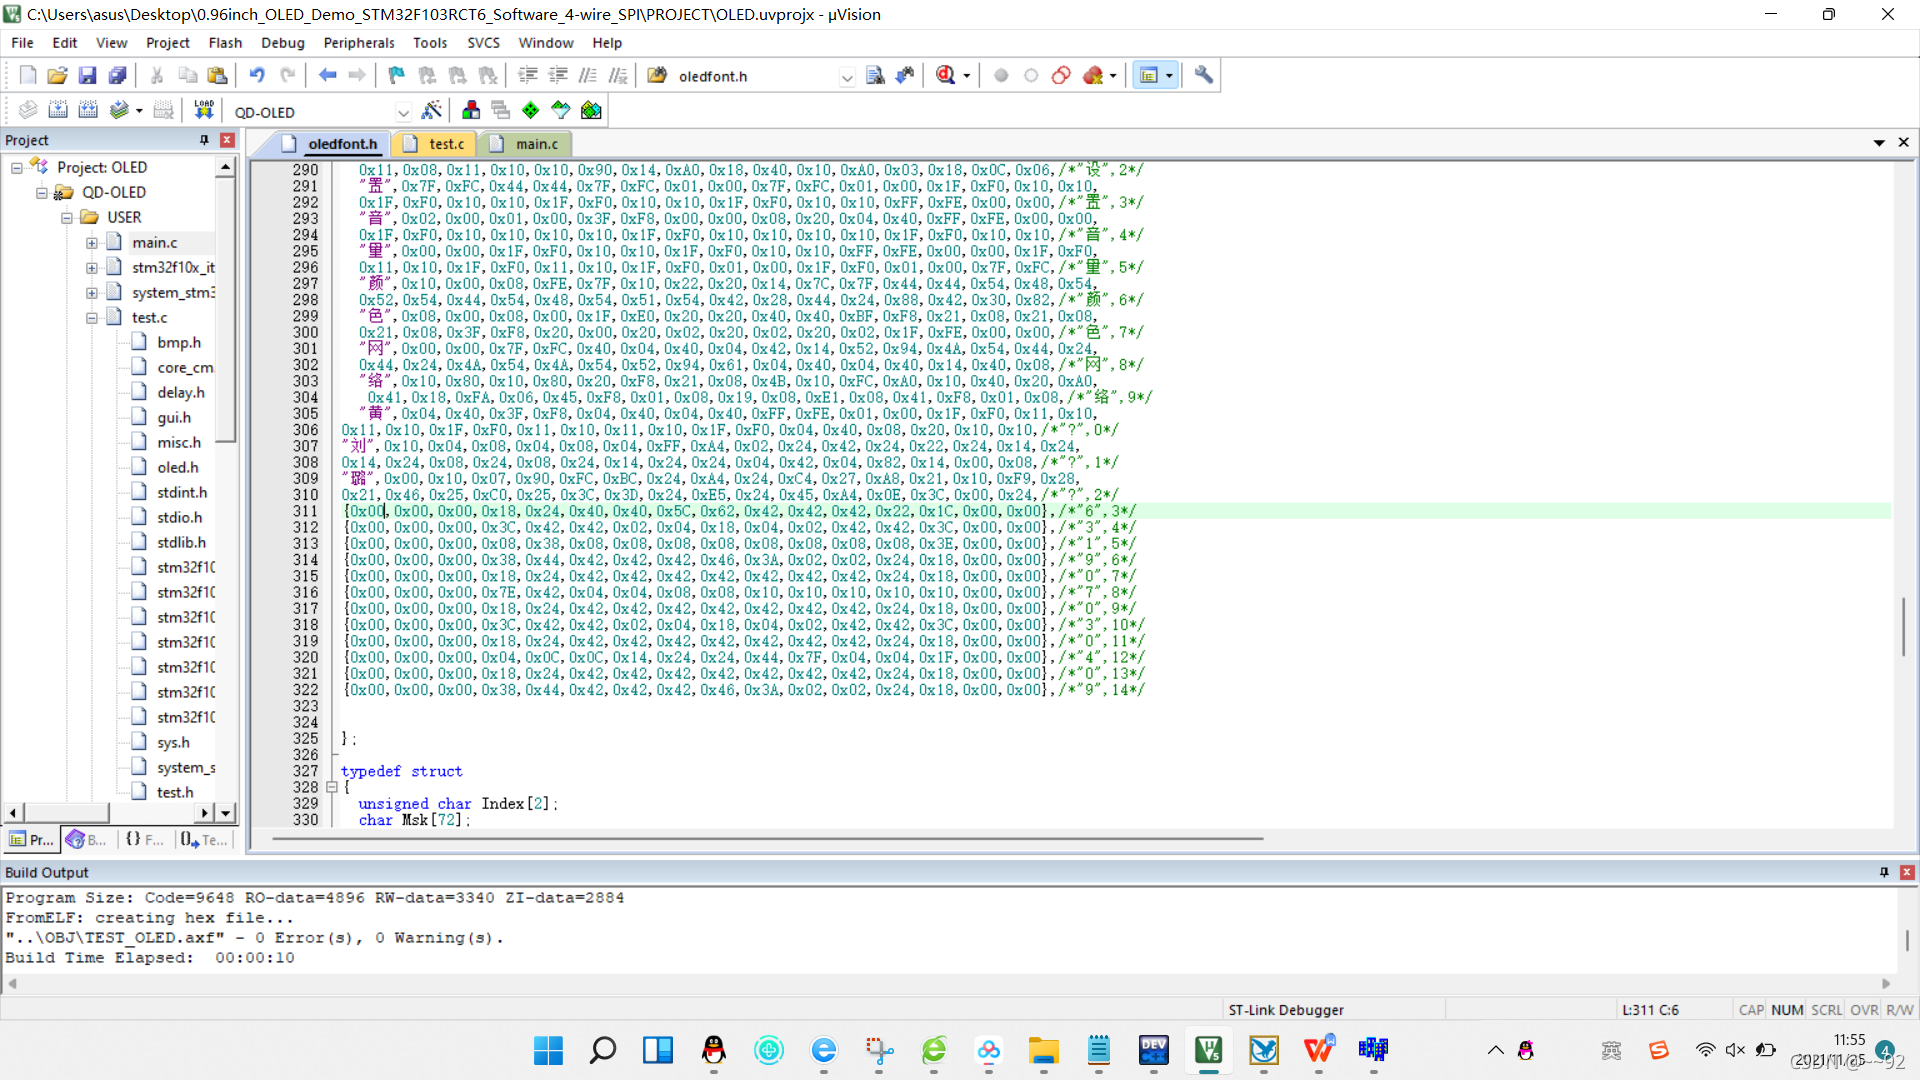Collapse the test.c tree node
Image resolution: width=1920 pixels, height=1080 pixels.
click(91, 318)
